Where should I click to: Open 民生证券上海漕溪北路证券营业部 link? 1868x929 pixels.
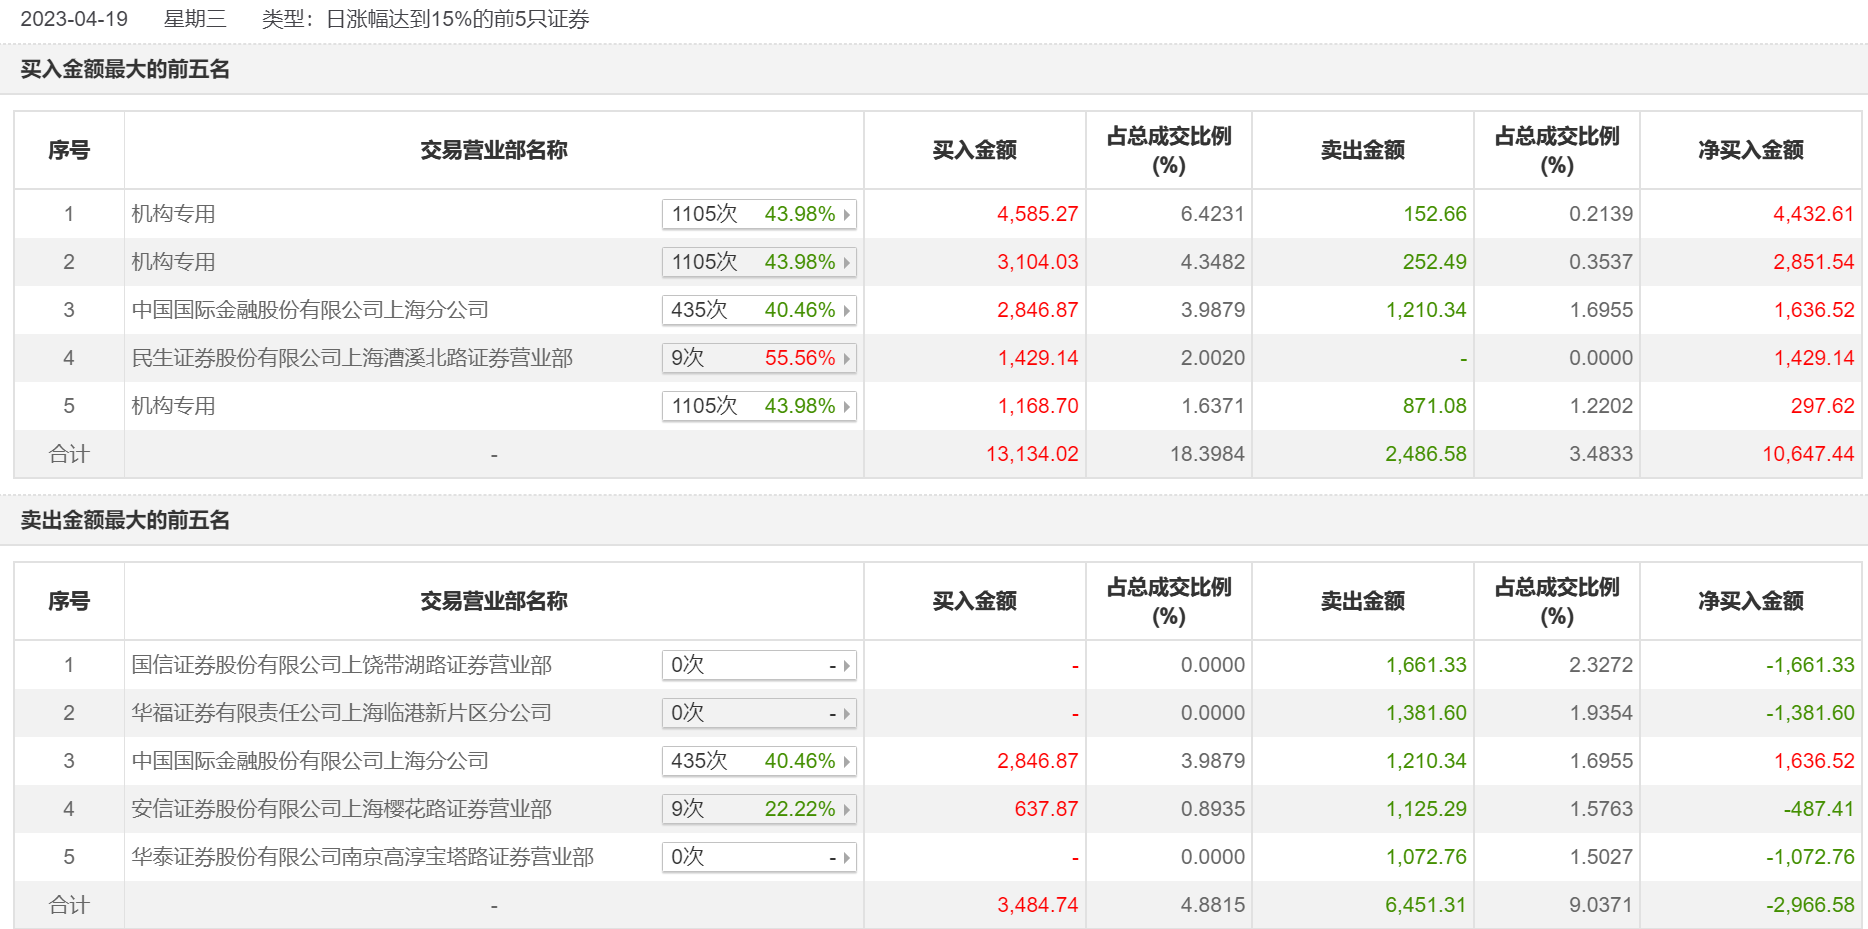[352, 358]
